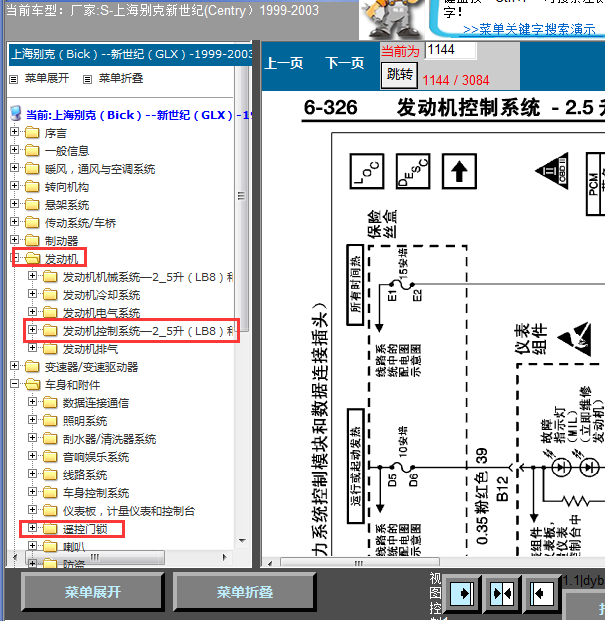Click the folder icon of 照明系统
The height and width of the screenshot is (621, 605).
50,421
